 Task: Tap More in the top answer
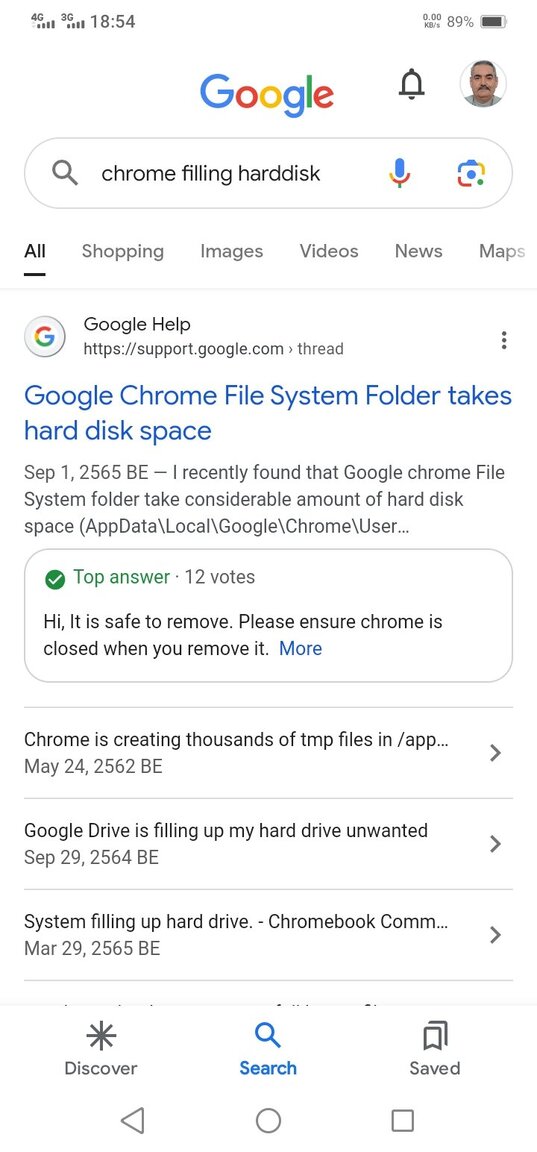300,649
